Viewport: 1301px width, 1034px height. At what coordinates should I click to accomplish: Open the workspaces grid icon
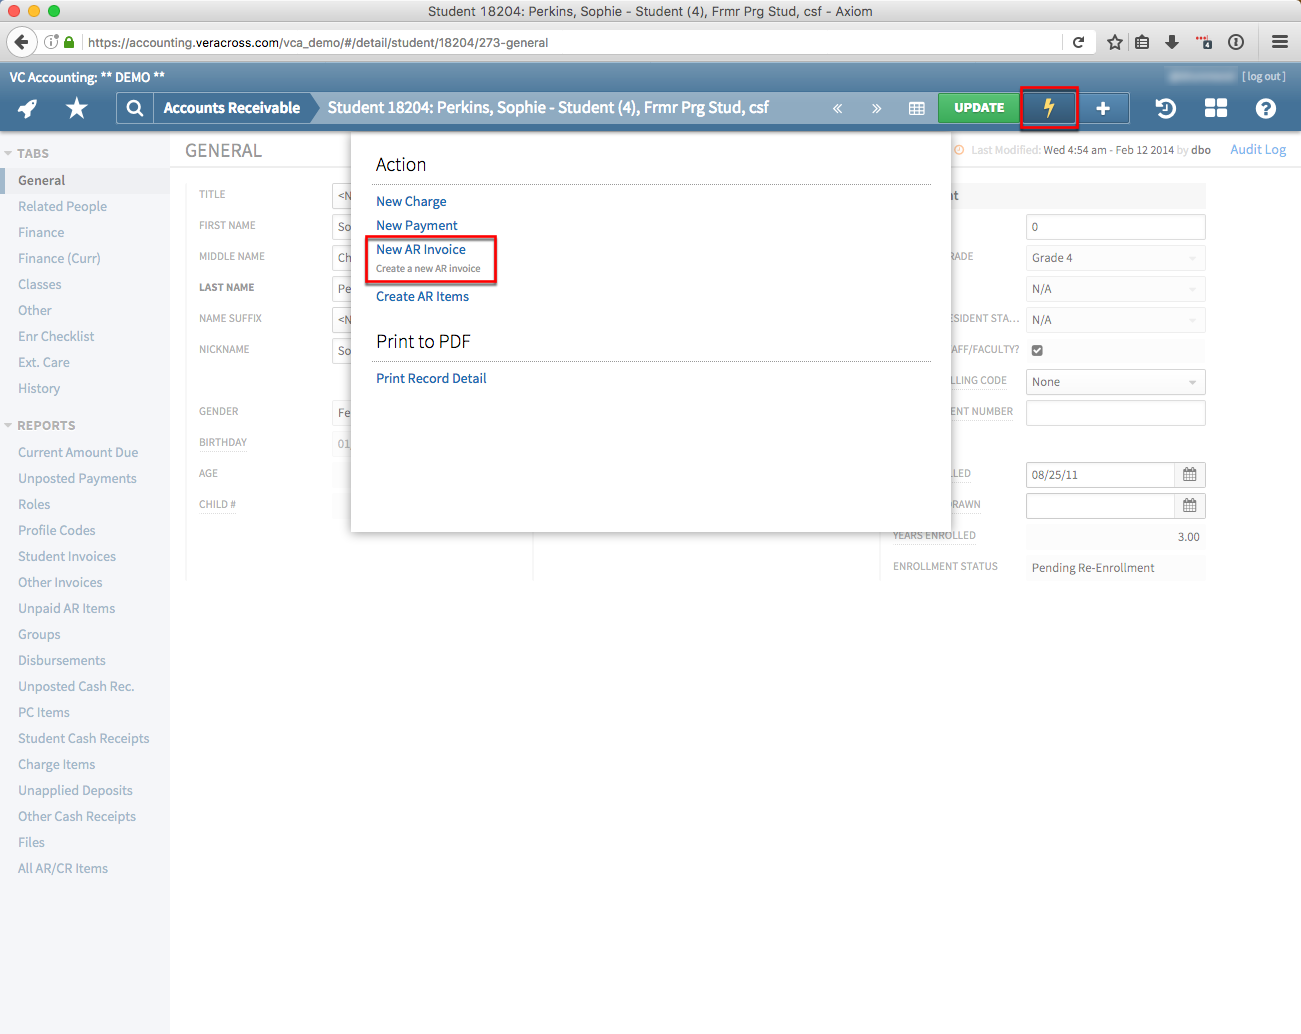tap(1215, 107)
